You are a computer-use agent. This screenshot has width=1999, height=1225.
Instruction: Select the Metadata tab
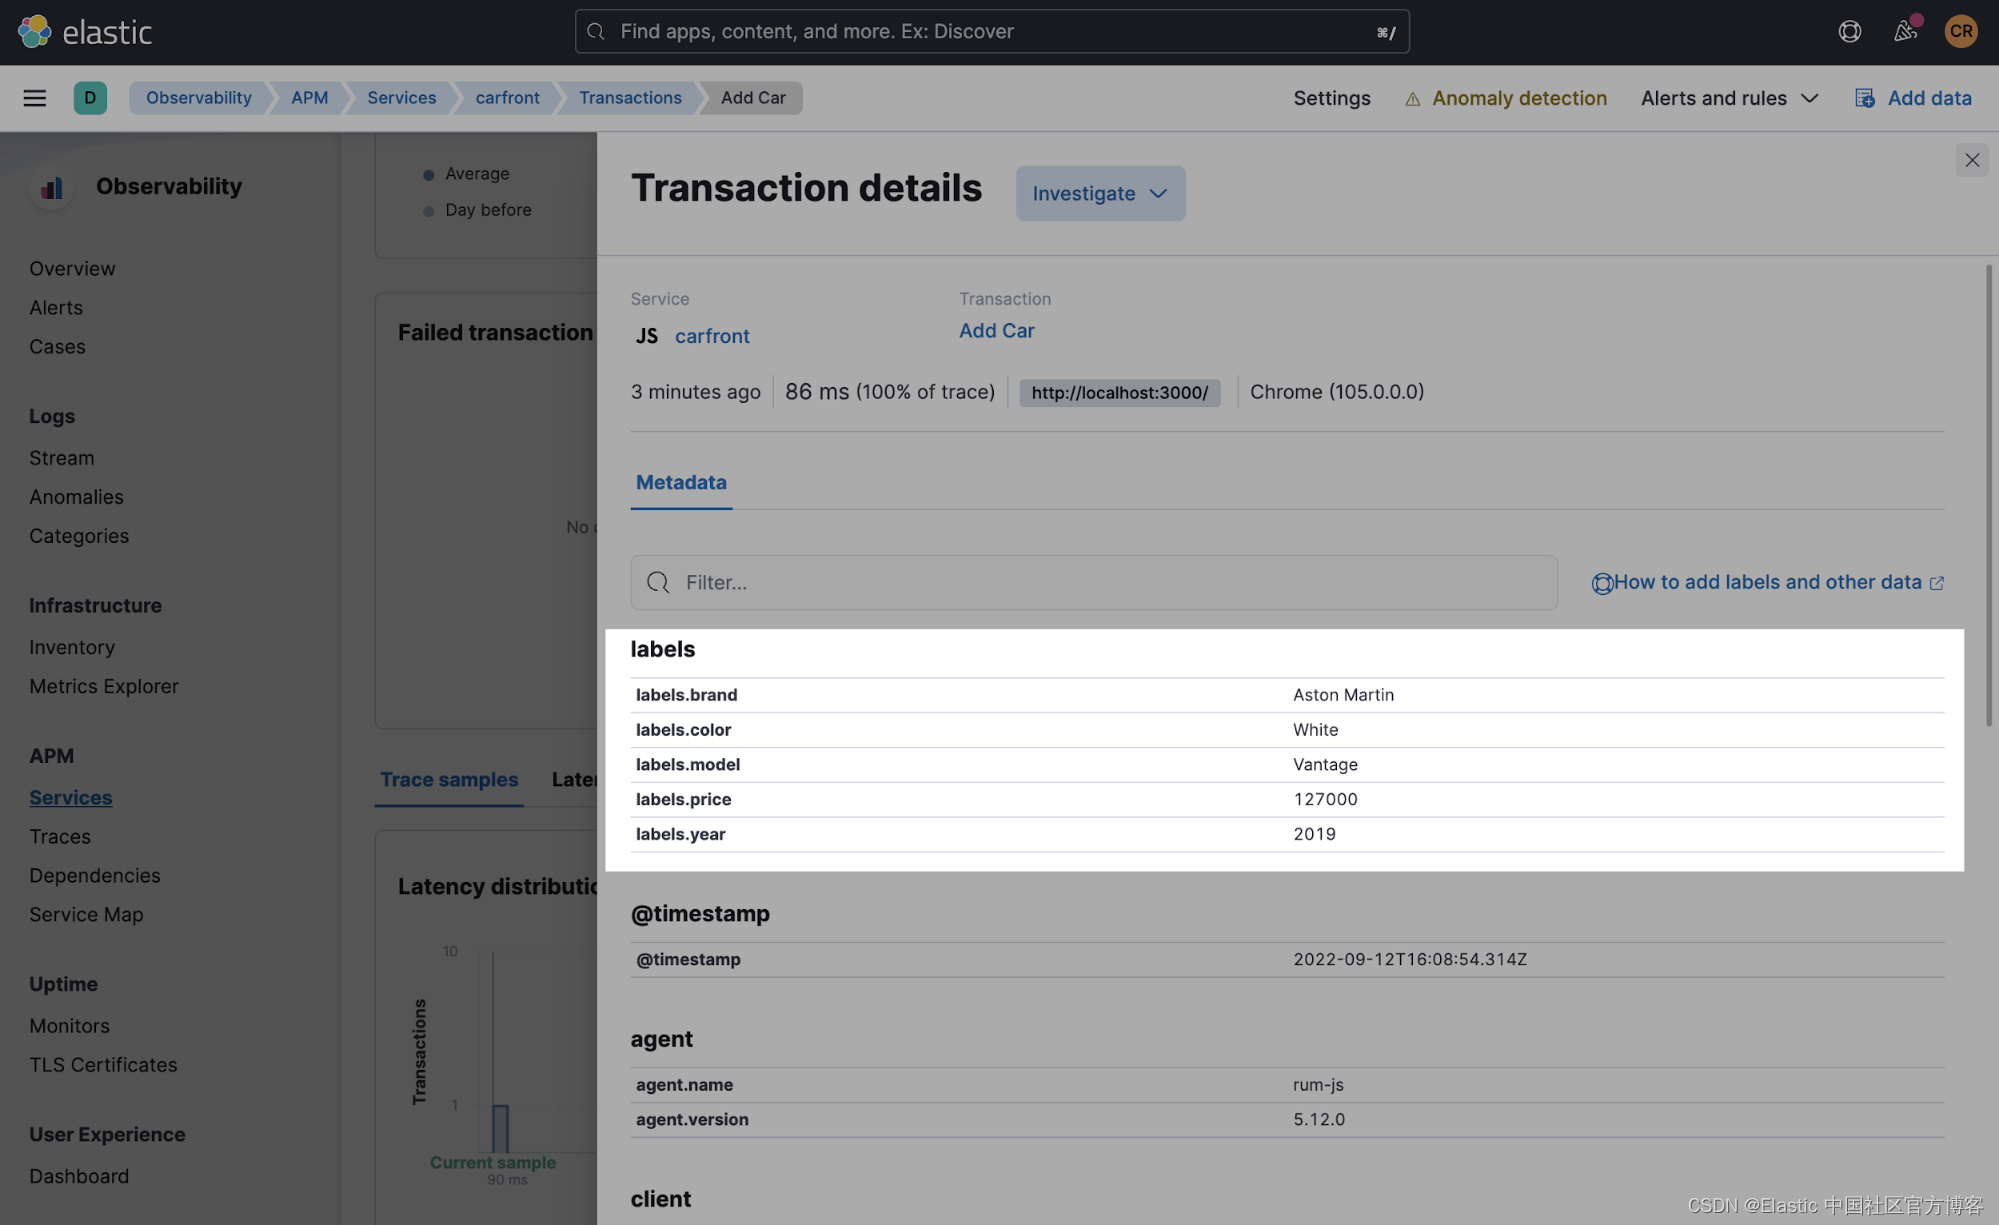pos(681,482)
